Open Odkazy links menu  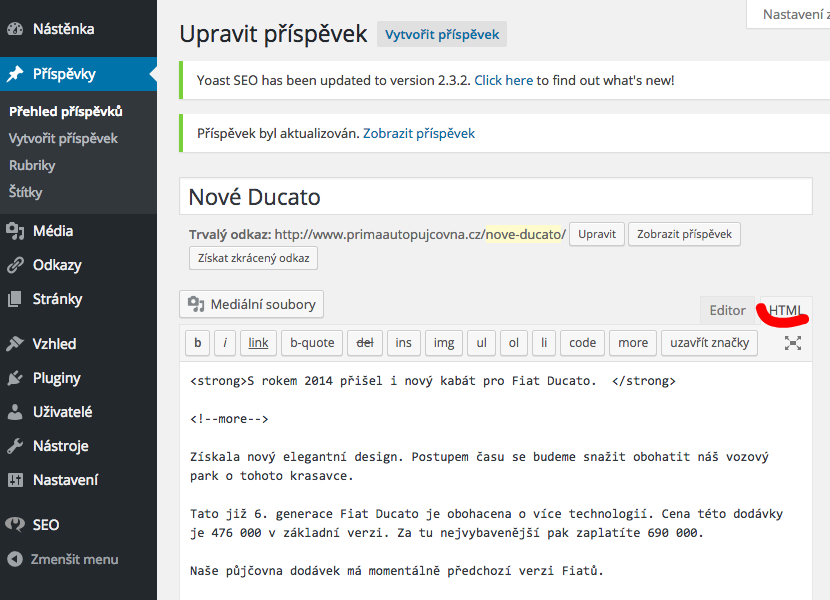78,265
